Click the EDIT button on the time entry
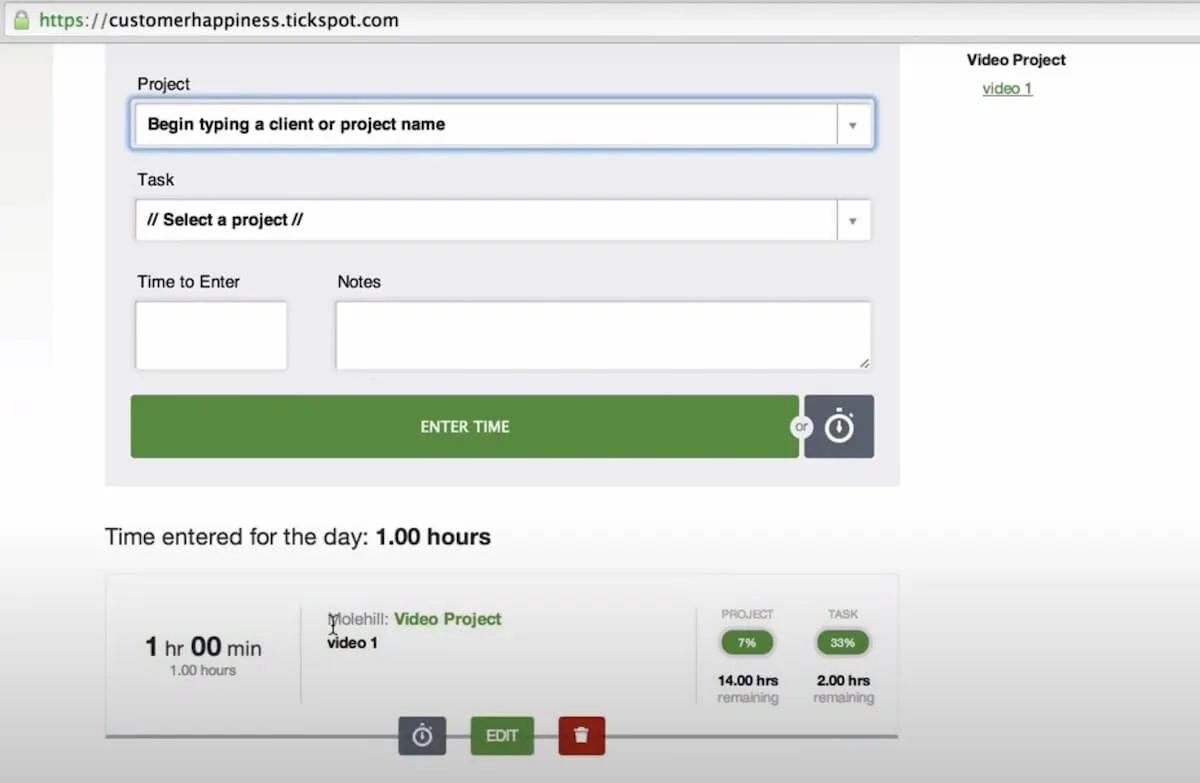 point(502,736)
